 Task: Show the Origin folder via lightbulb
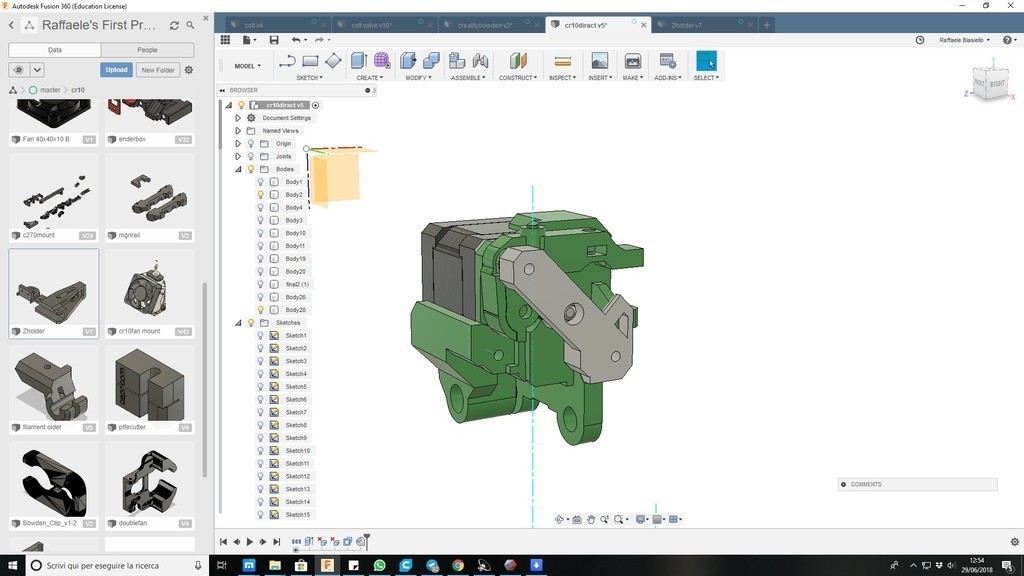pos(251,144)
